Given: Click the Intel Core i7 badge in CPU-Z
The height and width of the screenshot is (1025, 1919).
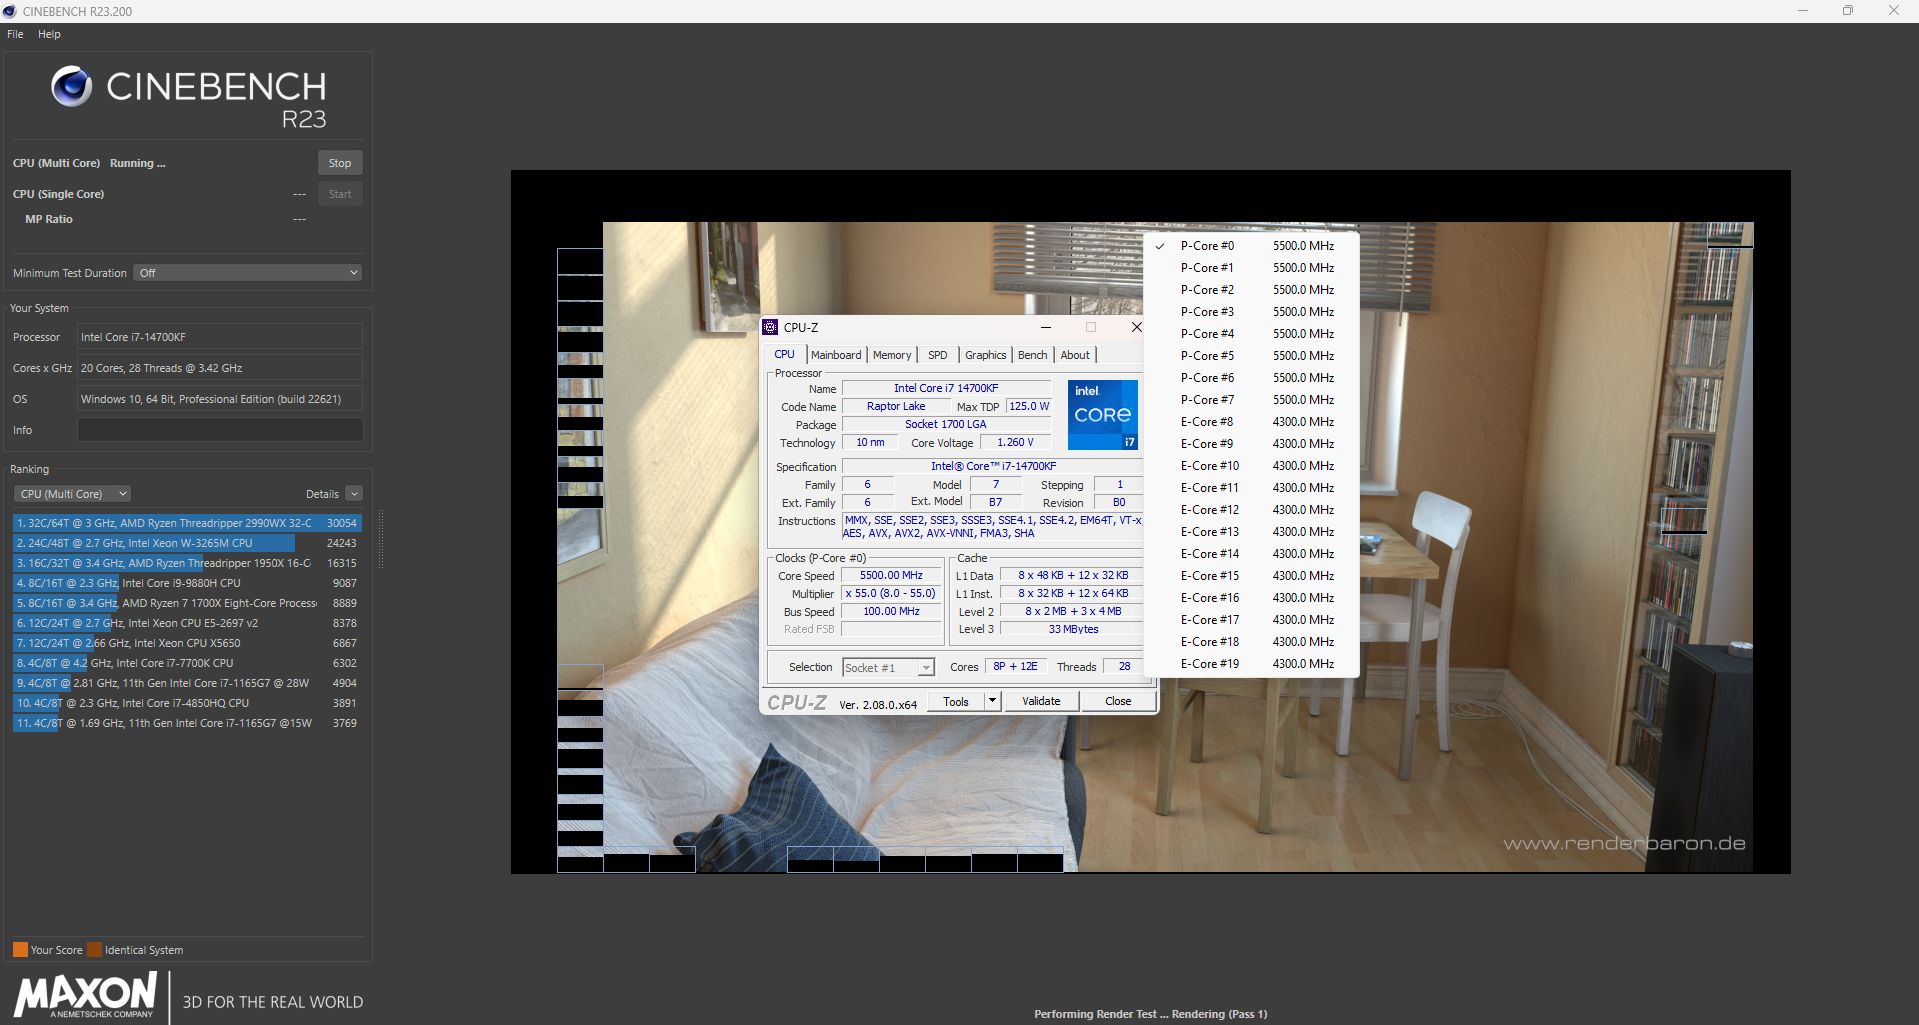Looking at the screenshot, I should pos(1102,414).
